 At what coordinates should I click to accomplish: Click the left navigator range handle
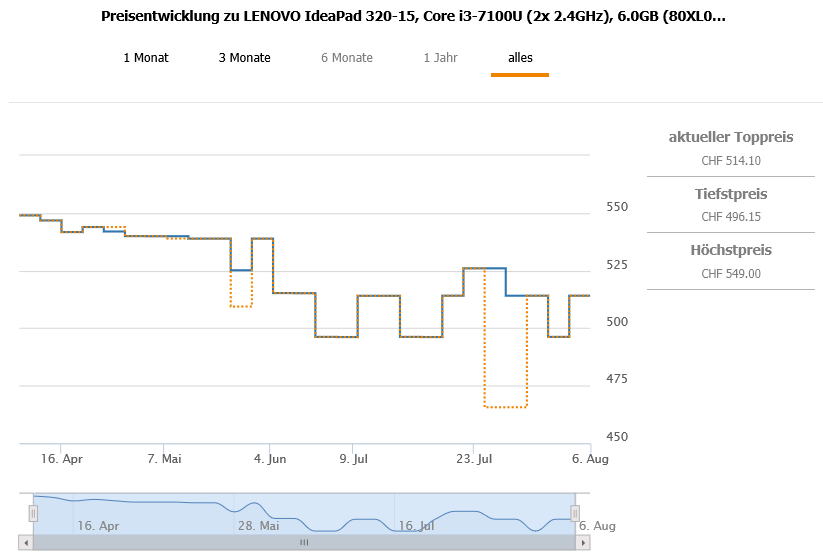[33, 513]
